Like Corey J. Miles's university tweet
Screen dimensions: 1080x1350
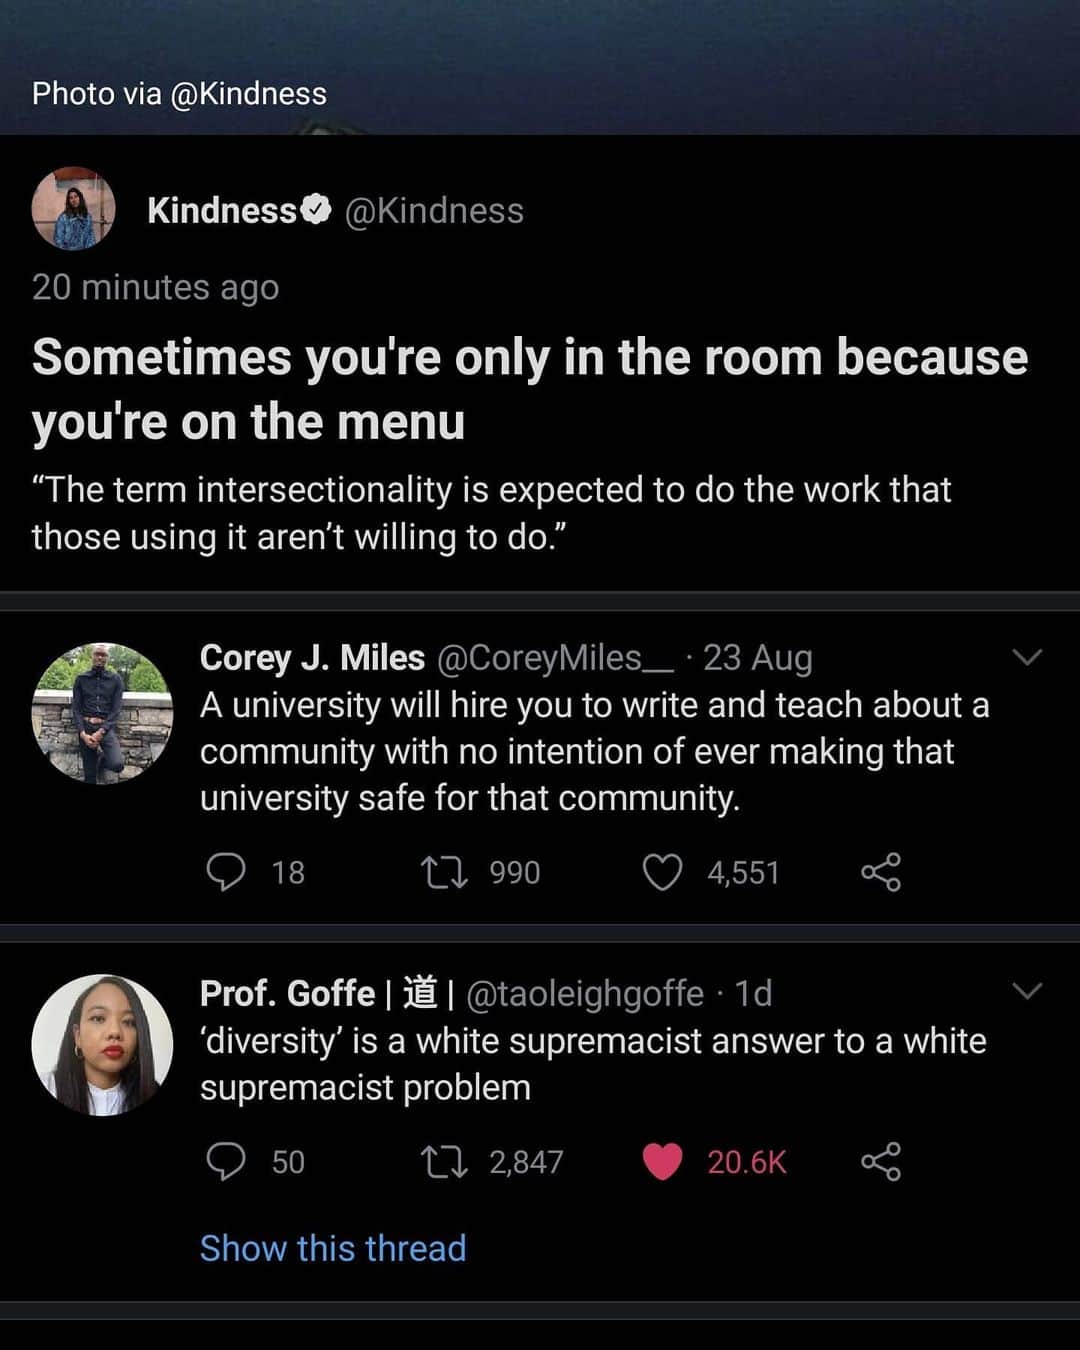662,872
